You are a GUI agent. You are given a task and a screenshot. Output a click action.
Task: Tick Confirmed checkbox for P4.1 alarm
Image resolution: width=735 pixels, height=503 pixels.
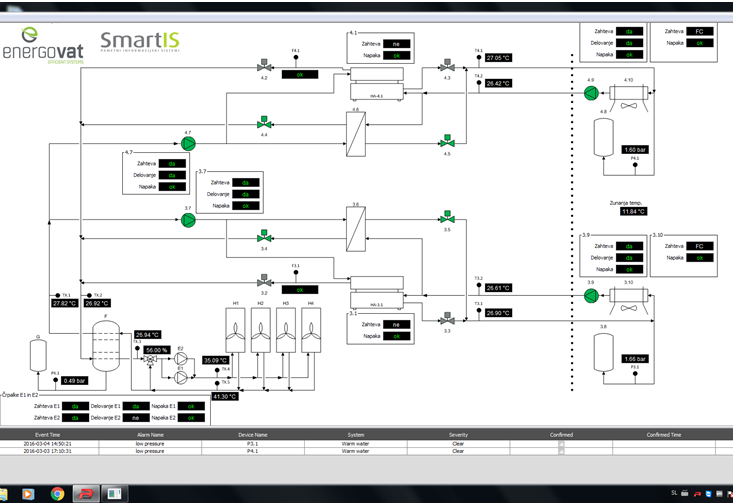(x=561, y=451)
